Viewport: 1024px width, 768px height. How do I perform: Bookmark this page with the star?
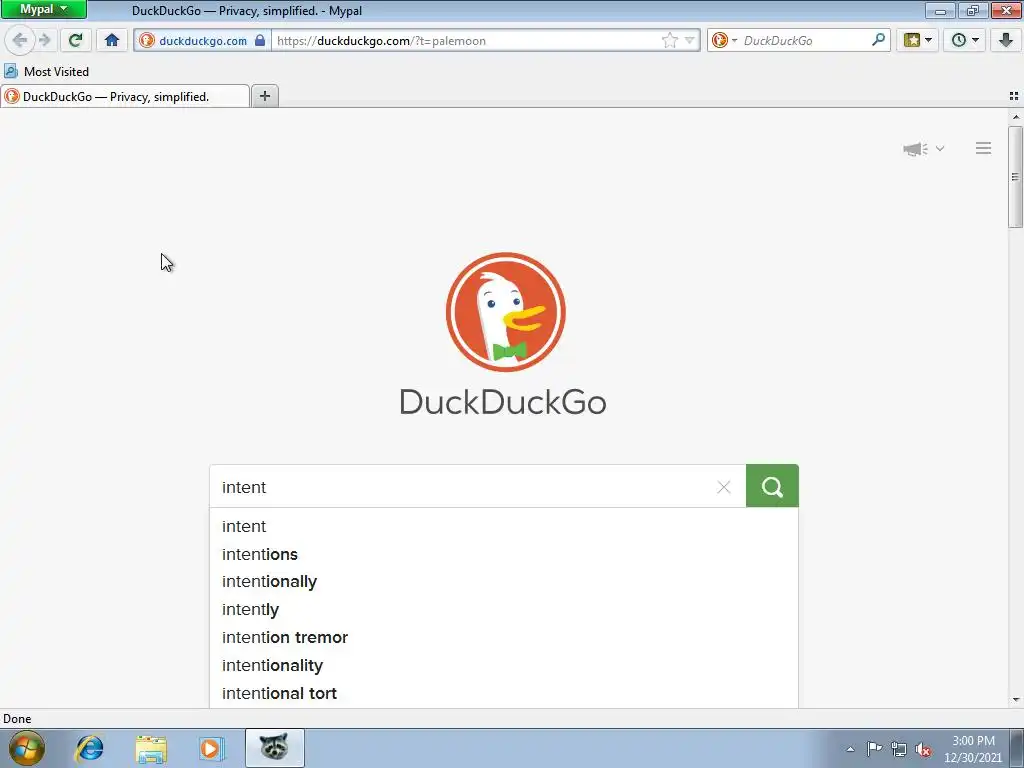pos(669,40)
